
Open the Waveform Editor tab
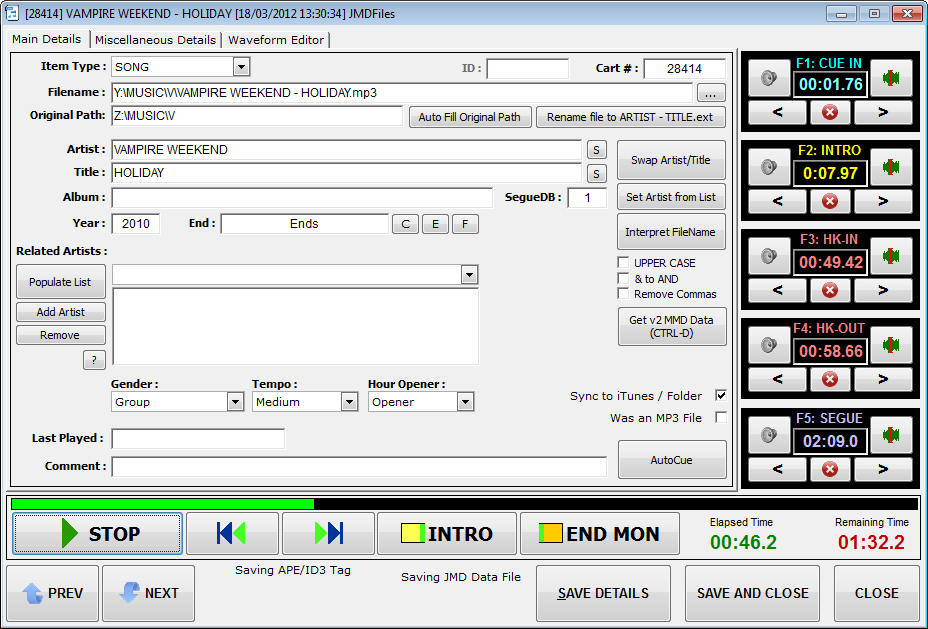[276, 40]
